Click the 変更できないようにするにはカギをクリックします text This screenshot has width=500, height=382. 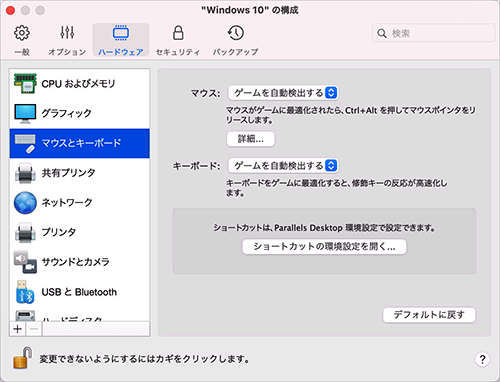[x=144, y=359]
